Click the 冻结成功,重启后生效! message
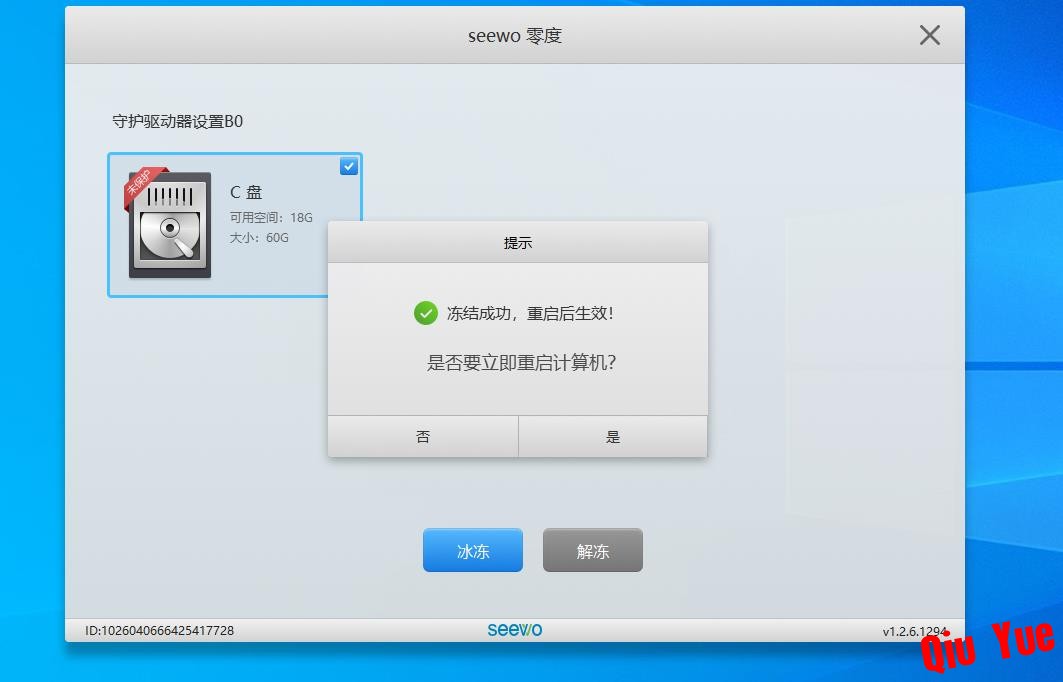Viewport: 1063px width, 682px height. pyautogui.click(x=530, y=313)
